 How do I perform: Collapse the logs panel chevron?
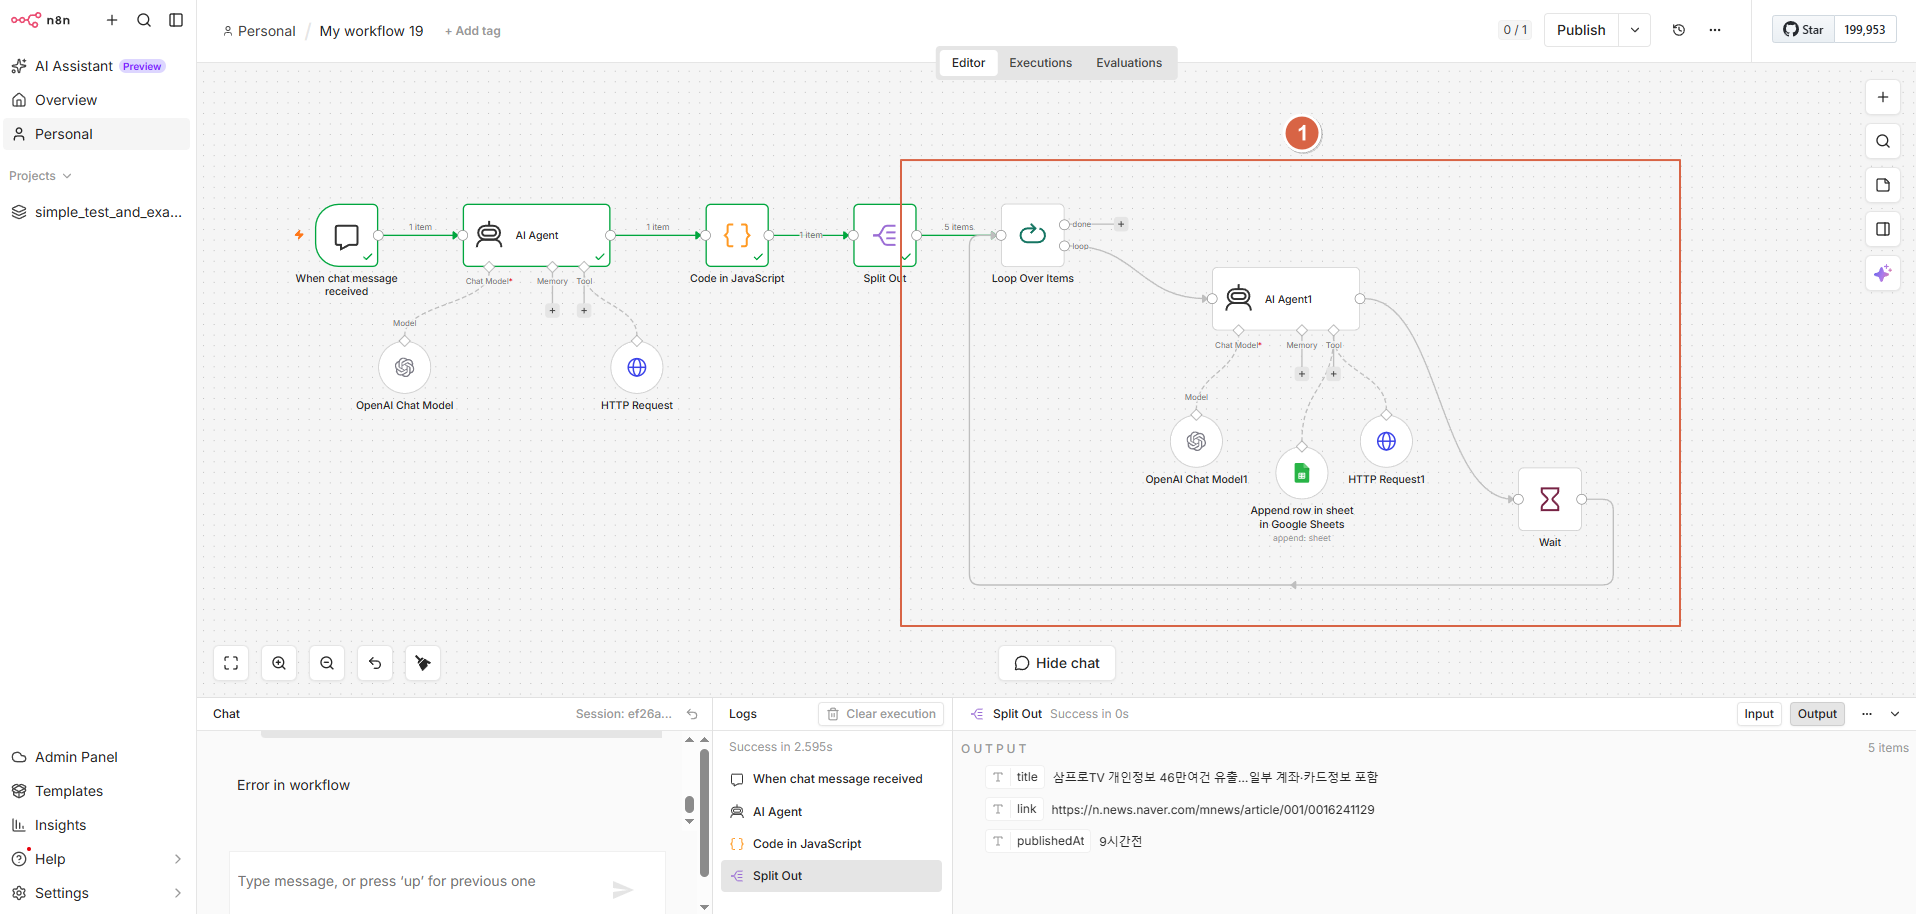coord(1895,714)
